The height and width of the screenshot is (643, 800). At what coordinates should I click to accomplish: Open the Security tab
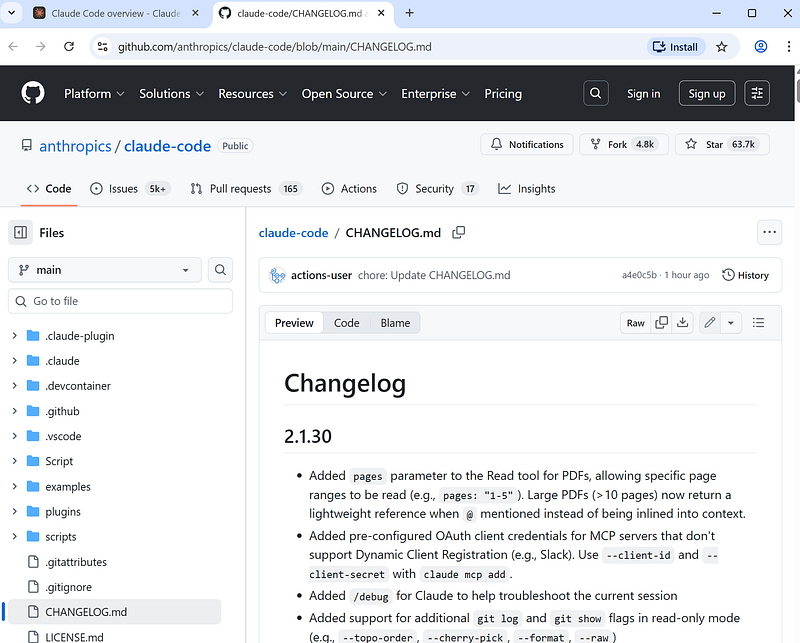click(437, 189)
